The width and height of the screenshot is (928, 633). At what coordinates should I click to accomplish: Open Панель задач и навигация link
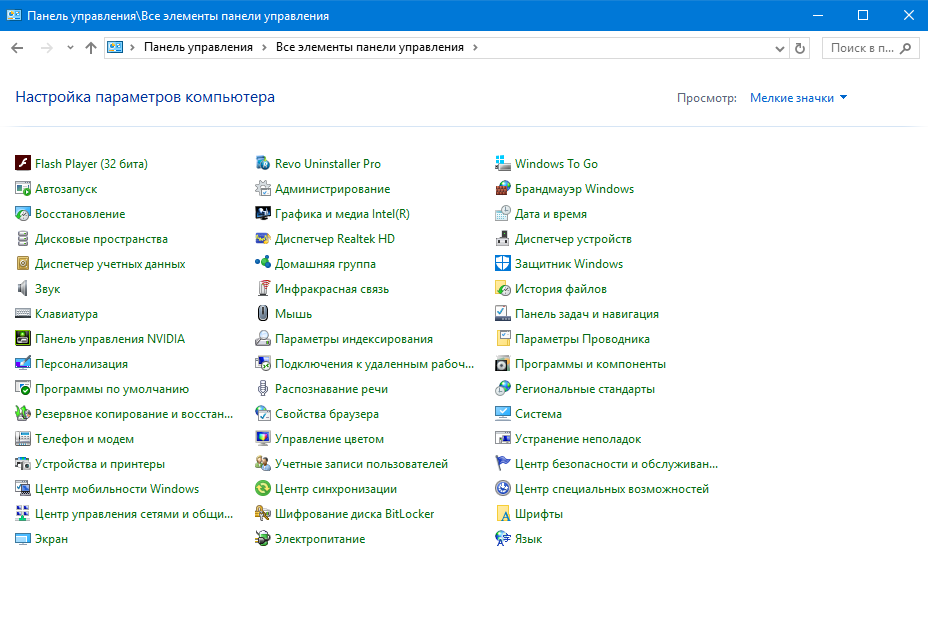pyautogui.click(x=587, y=314)
